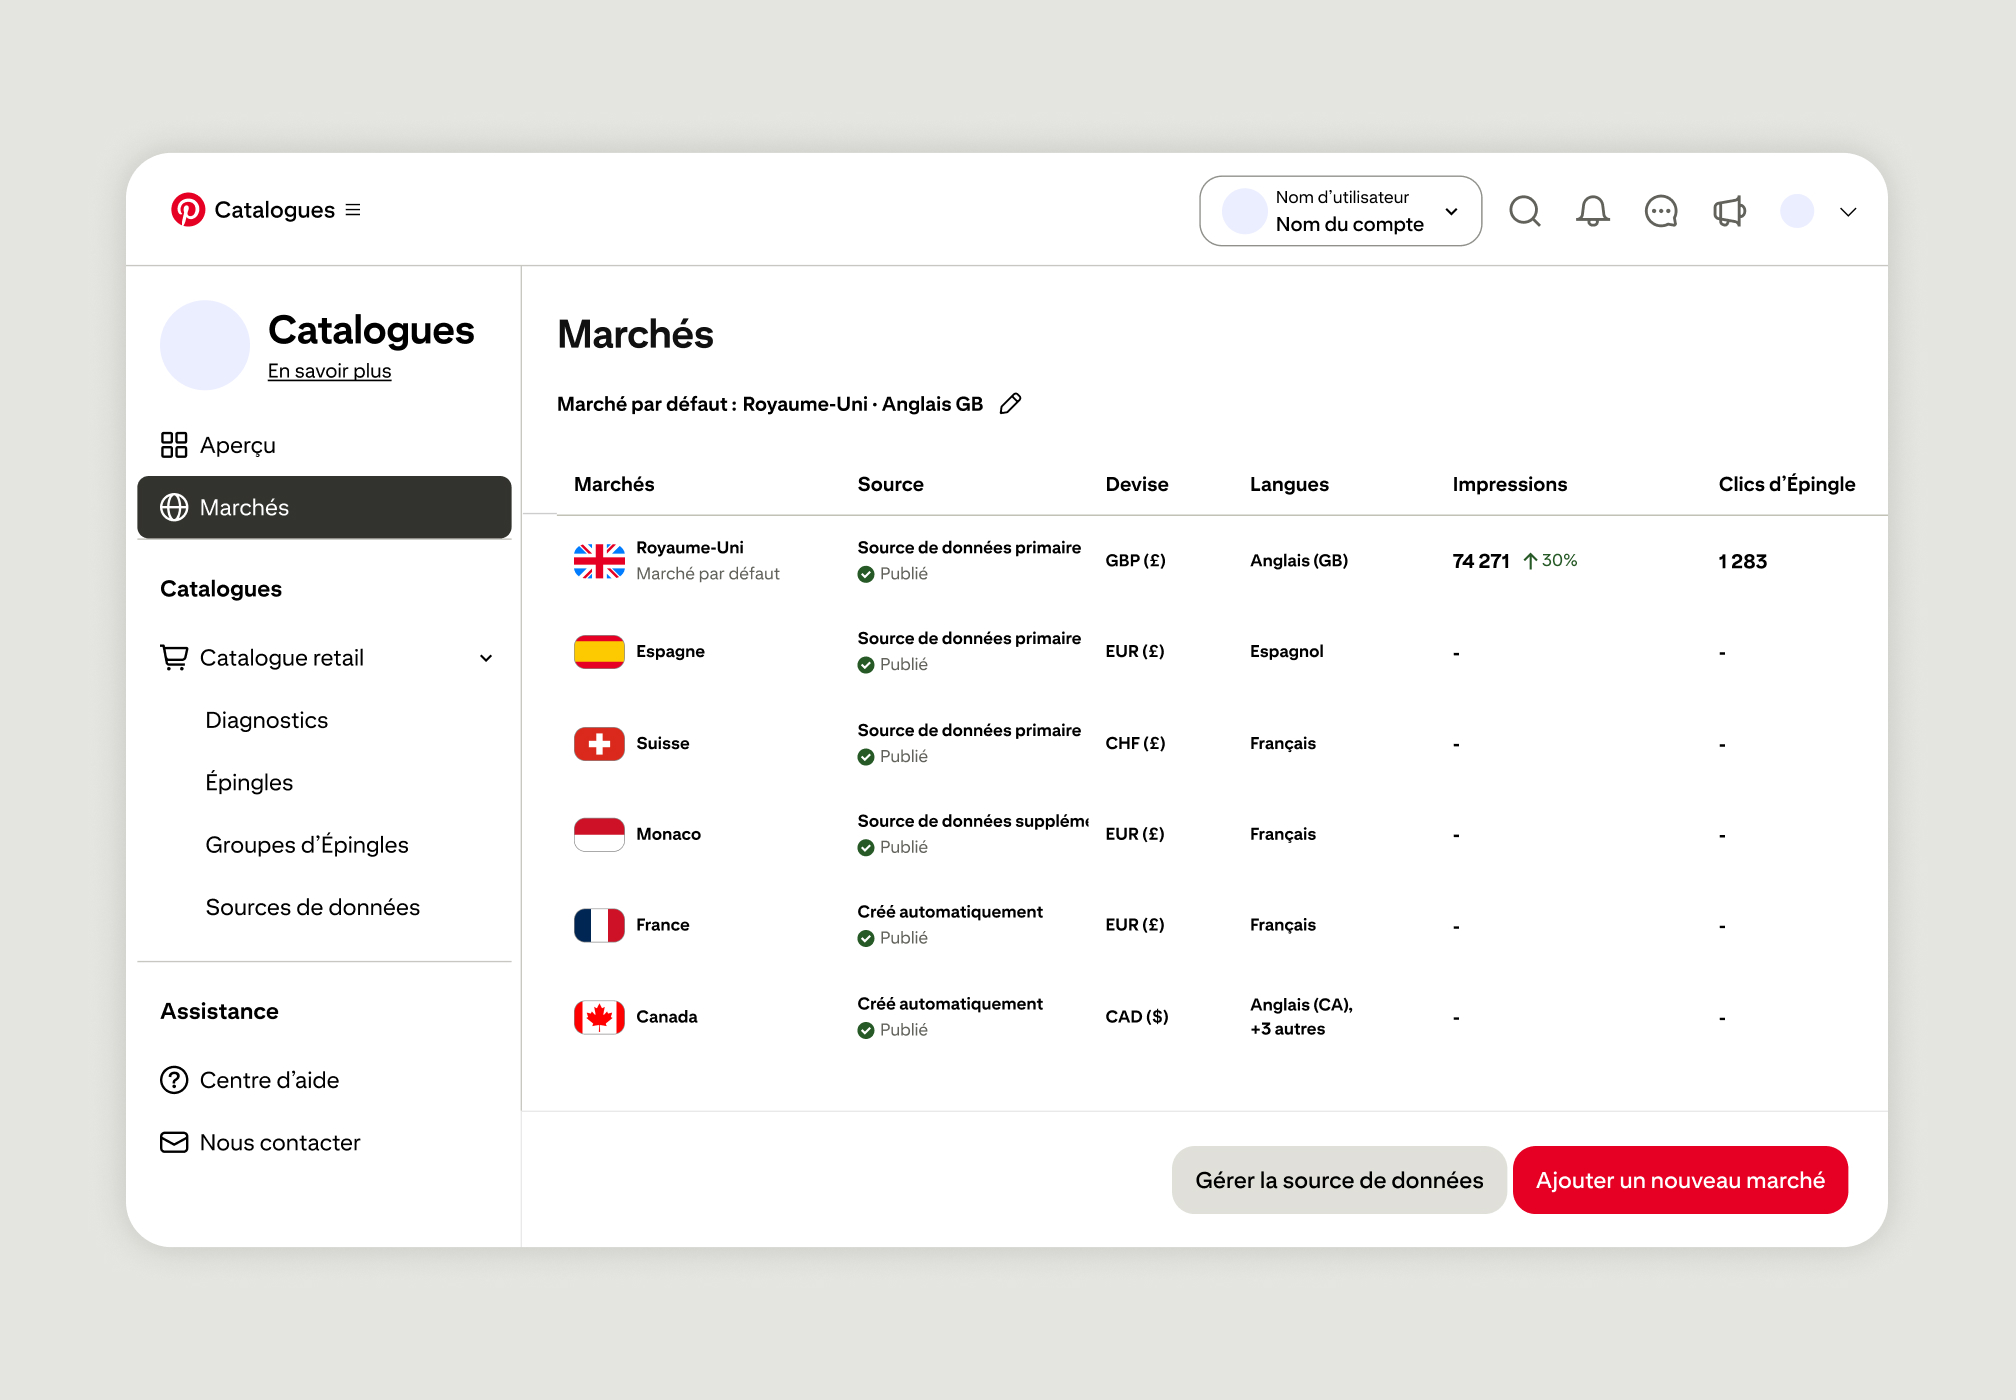The image size is (2016, 1400).
Task: Open the search magnifier icon
Action: (x=1525, y=211)
